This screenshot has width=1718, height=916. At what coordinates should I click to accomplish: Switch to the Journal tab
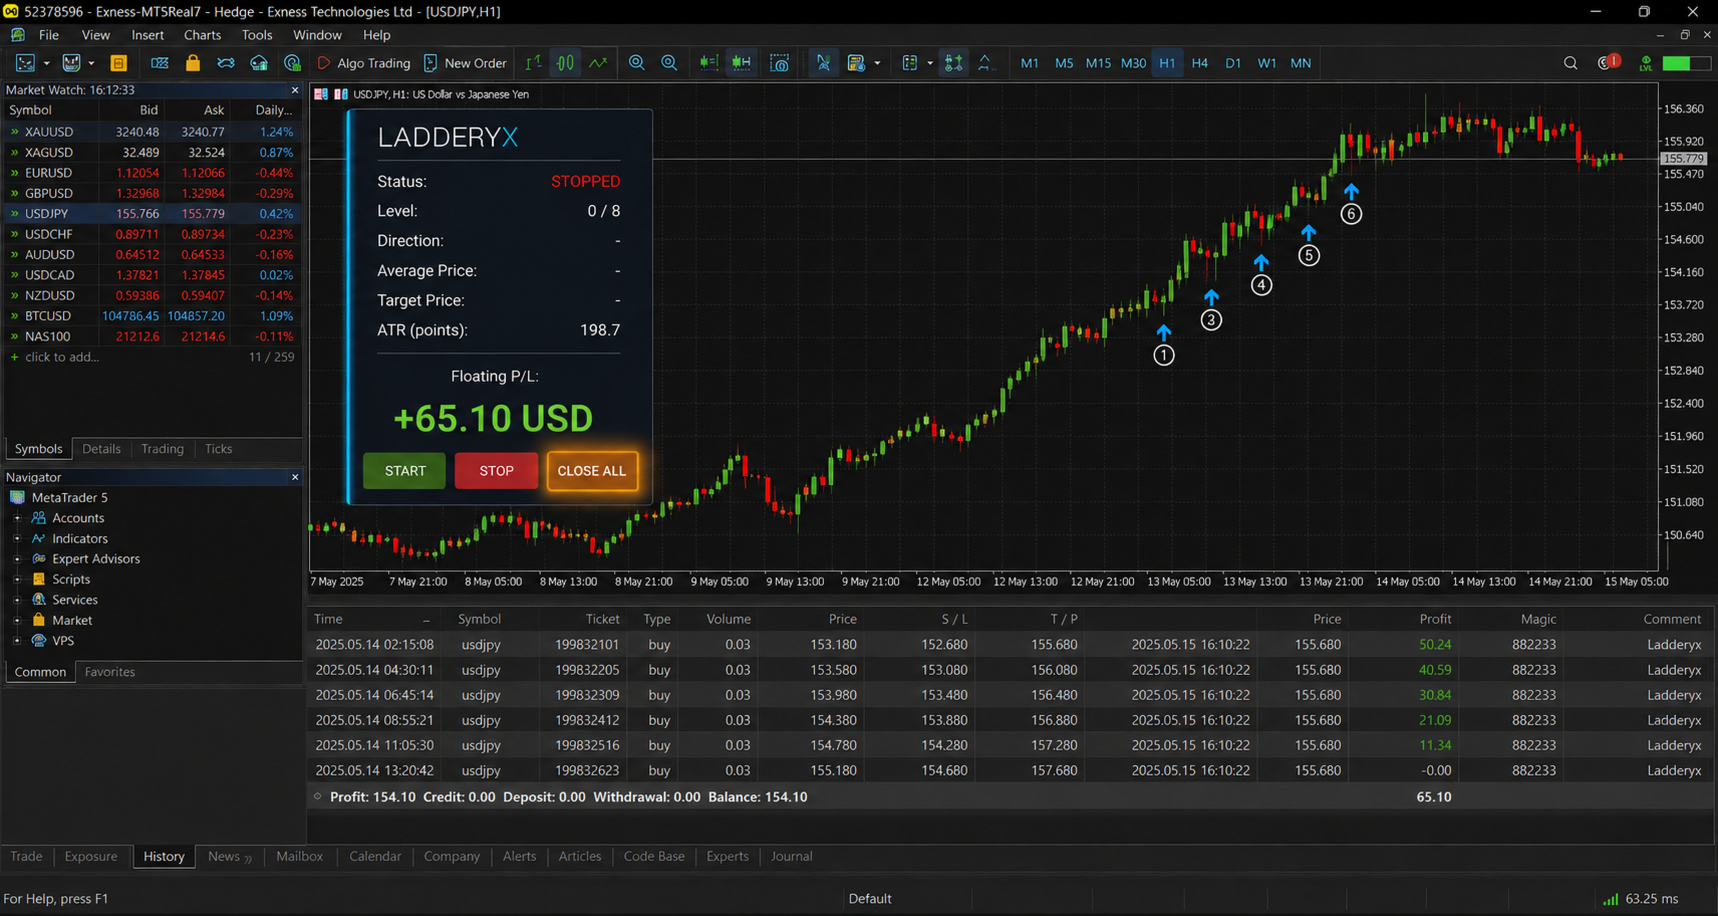pyautogui.click(x=791, y=856)
